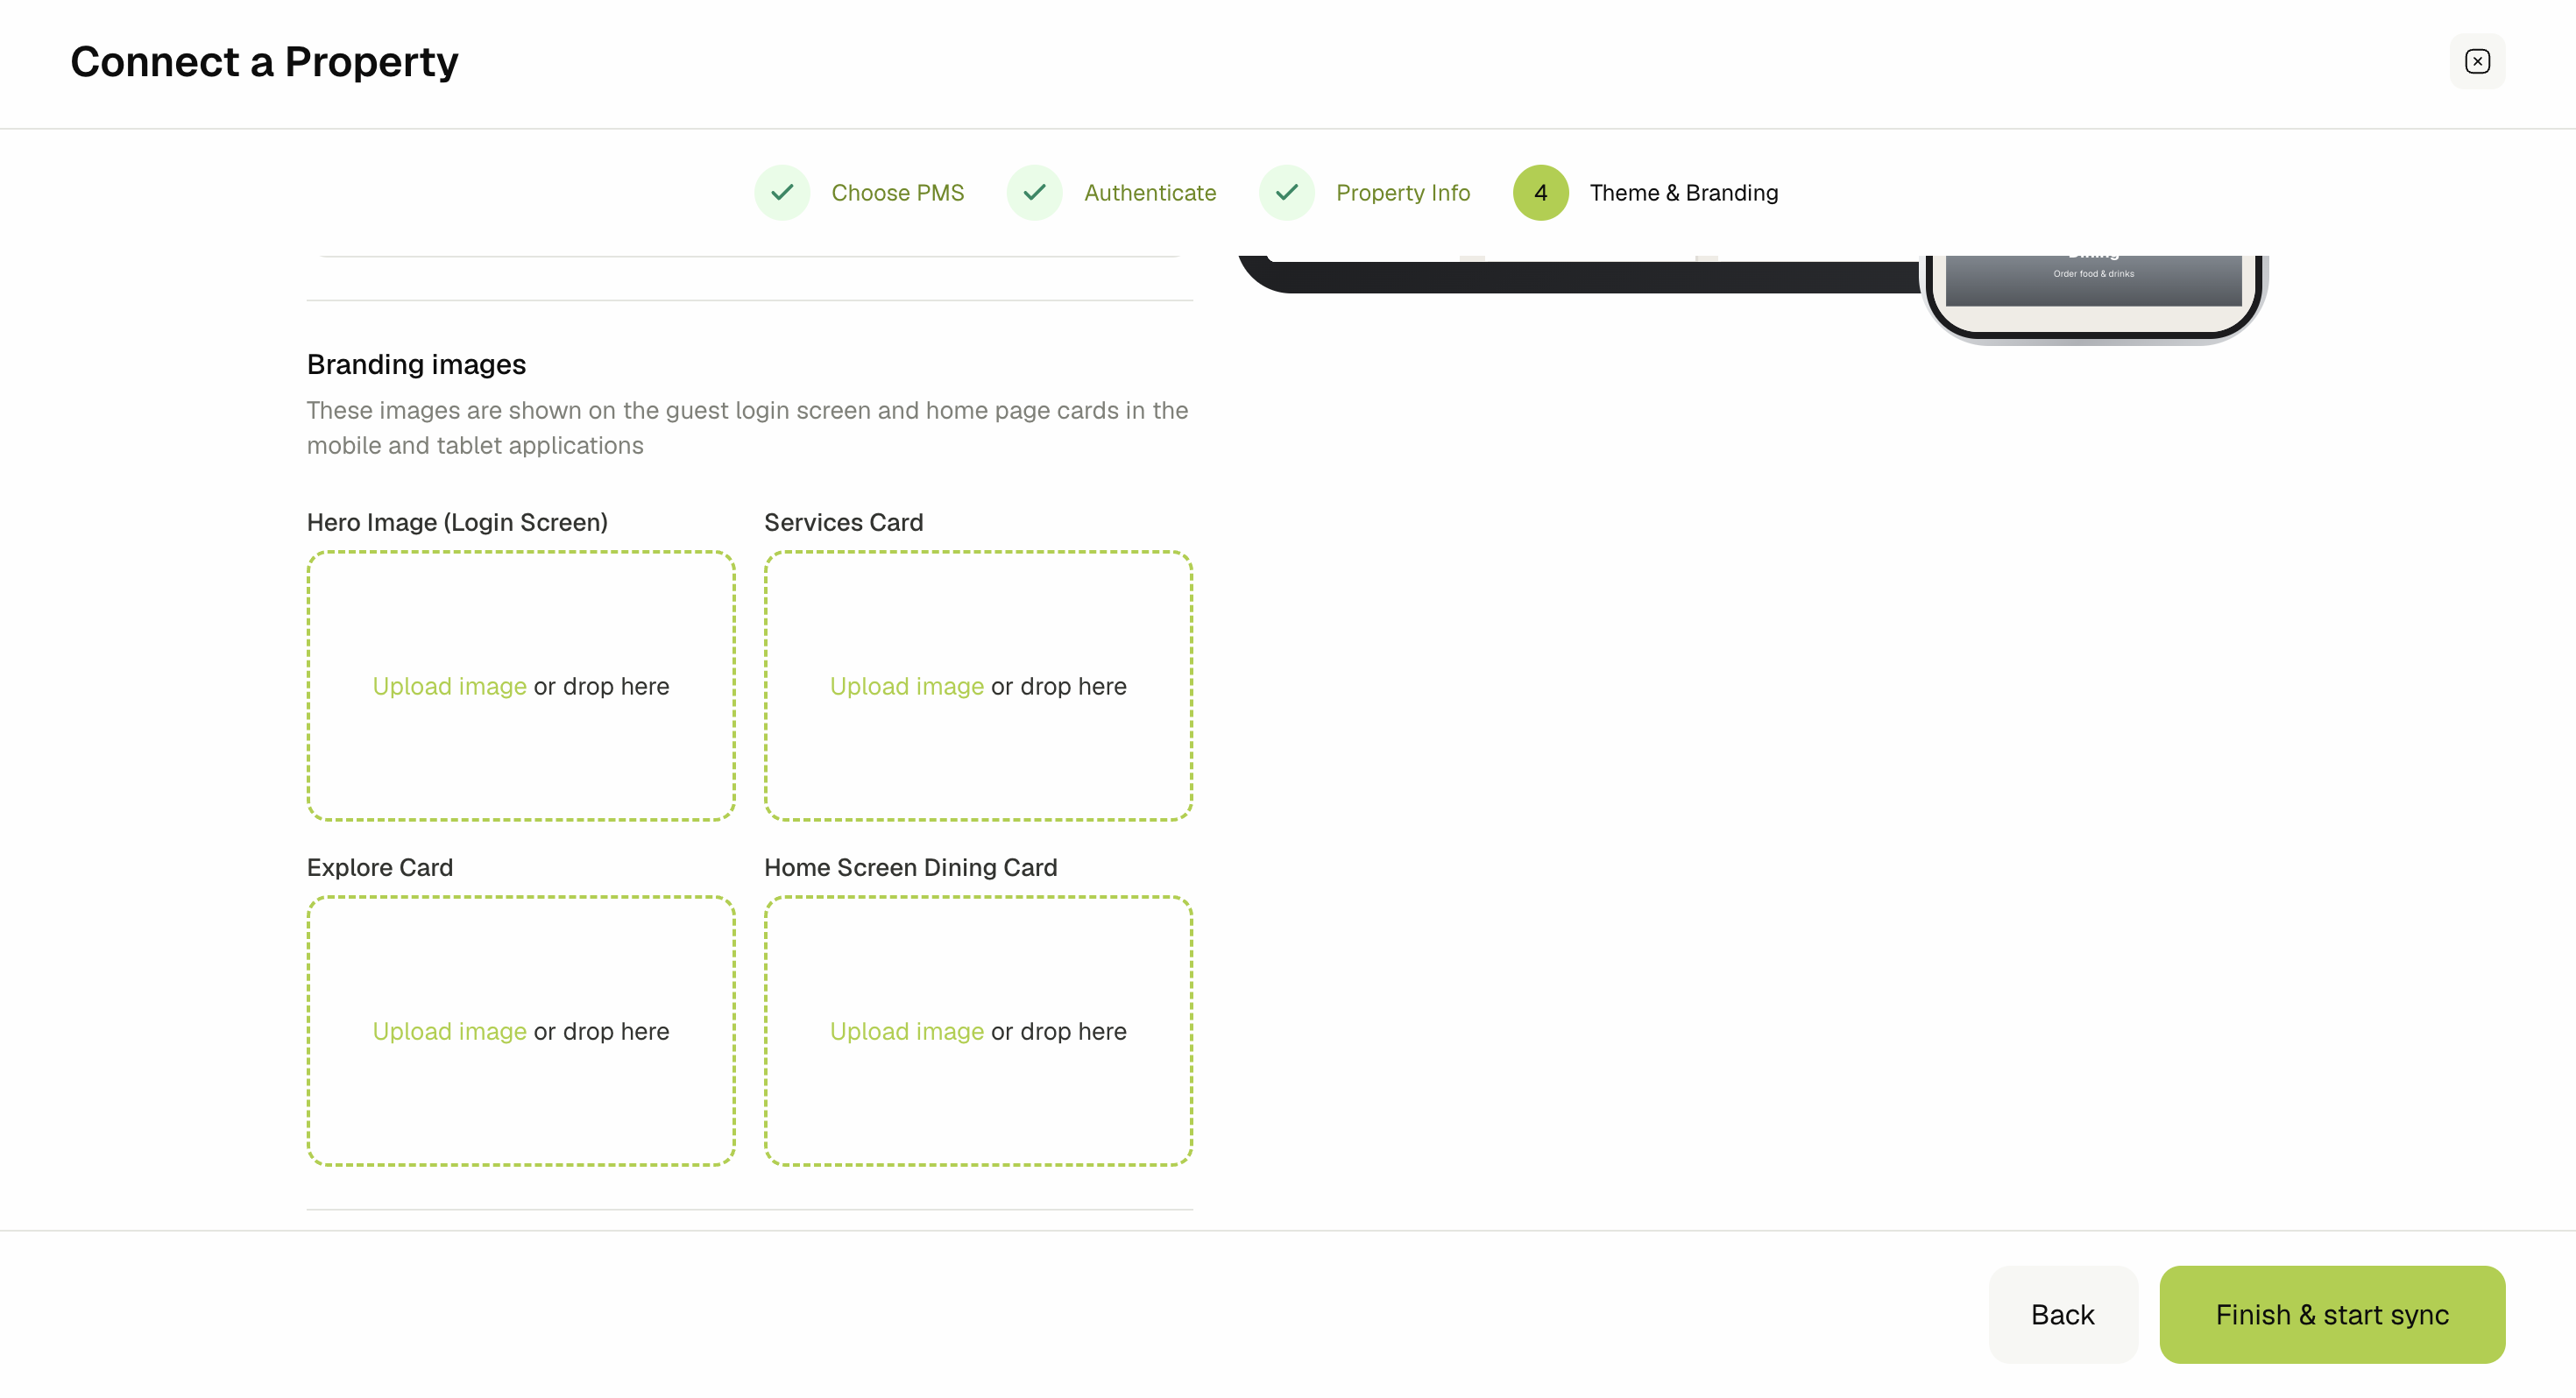Click Finish & start sync

coord(2332,1314)
